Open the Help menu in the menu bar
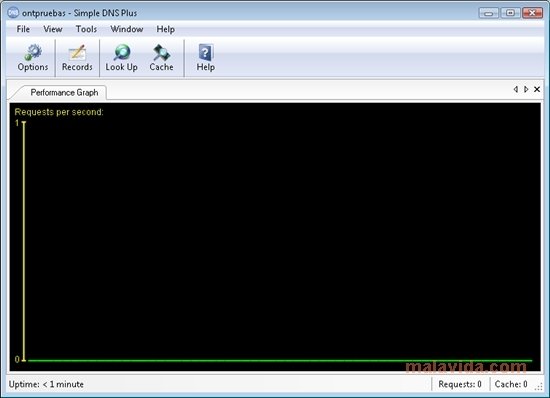This screenshot has width=550, height=398. click(166, 29)
